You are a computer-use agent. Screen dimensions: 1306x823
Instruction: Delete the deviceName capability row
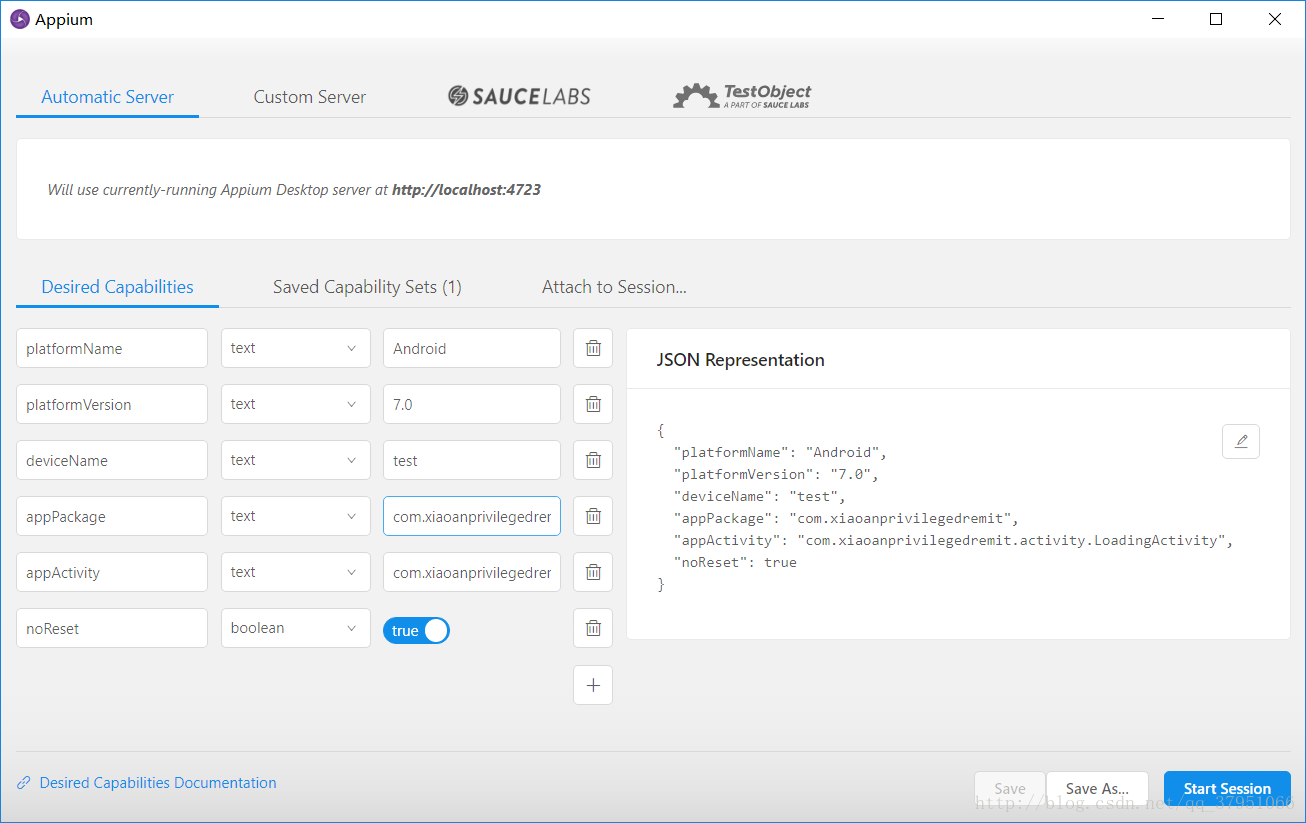[x=593, y=460]
